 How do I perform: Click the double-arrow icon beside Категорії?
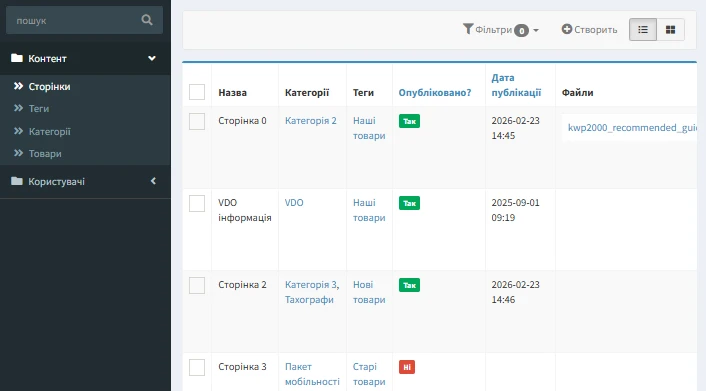tap(18, 131)
